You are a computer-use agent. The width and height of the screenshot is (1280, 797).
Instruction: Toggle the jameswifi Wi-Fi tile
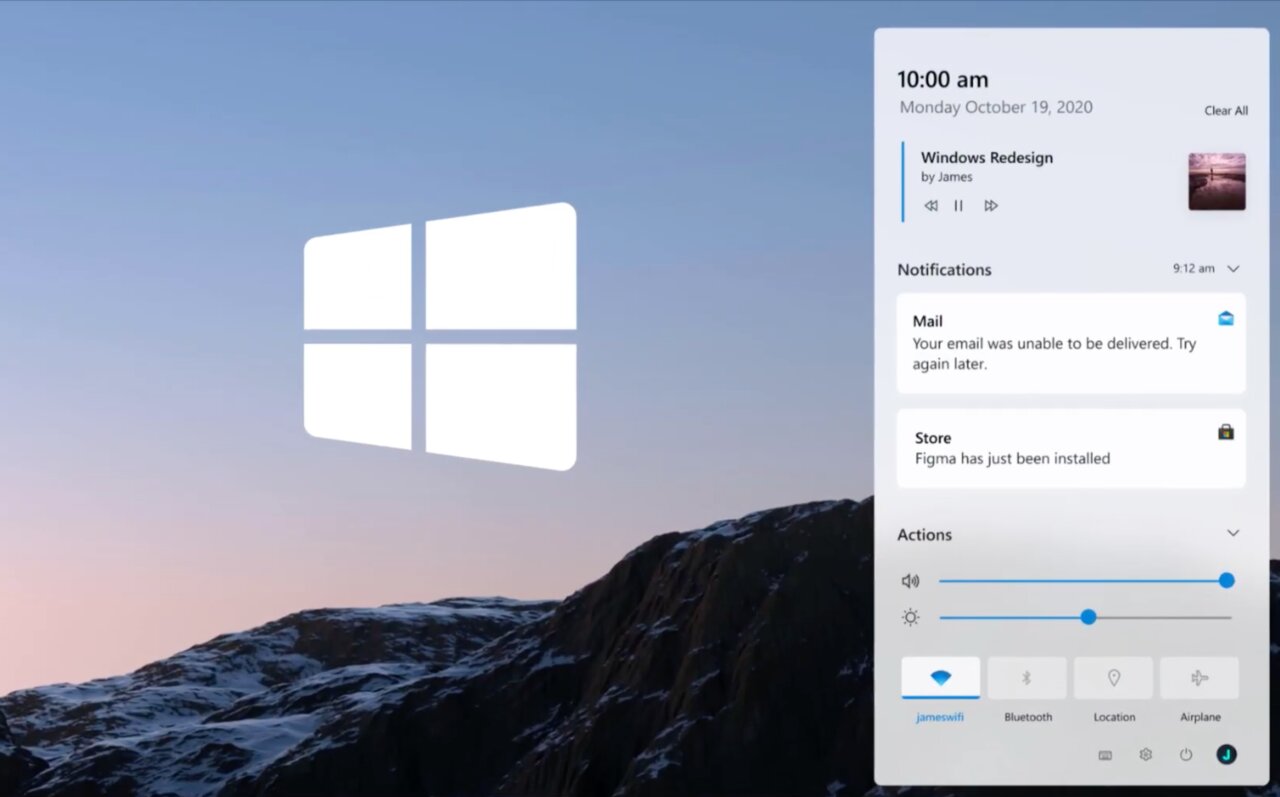click(941, 678)
